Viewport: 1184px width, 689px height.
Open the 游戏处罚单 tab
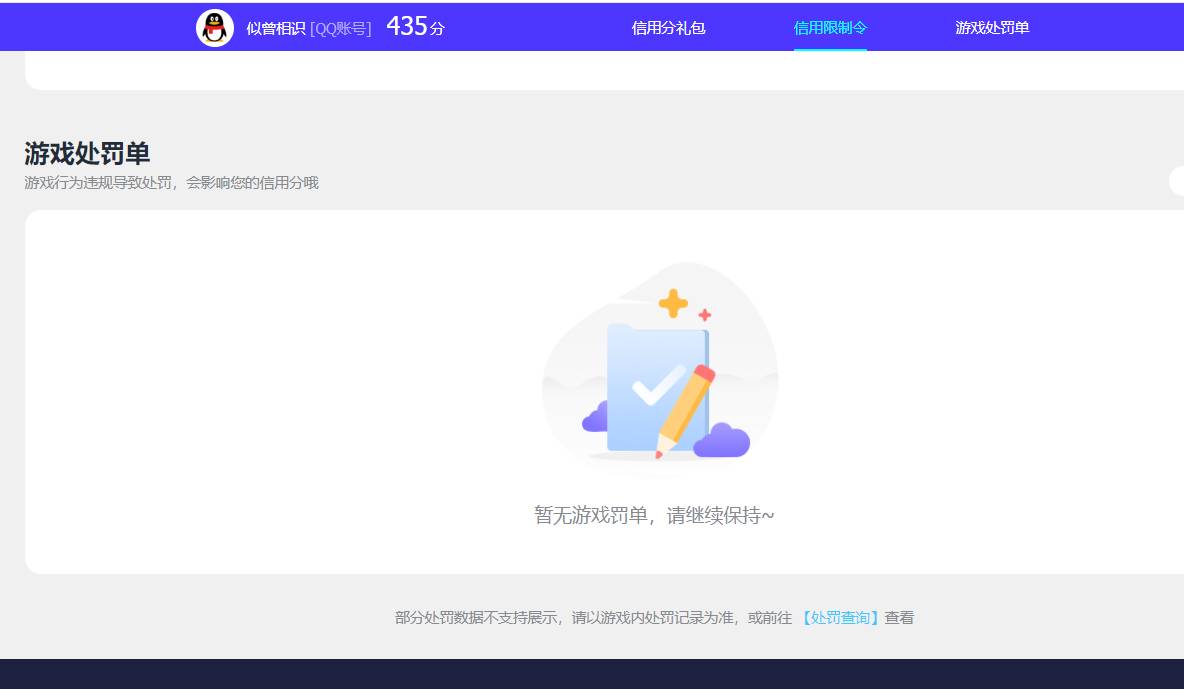(991, 27)
